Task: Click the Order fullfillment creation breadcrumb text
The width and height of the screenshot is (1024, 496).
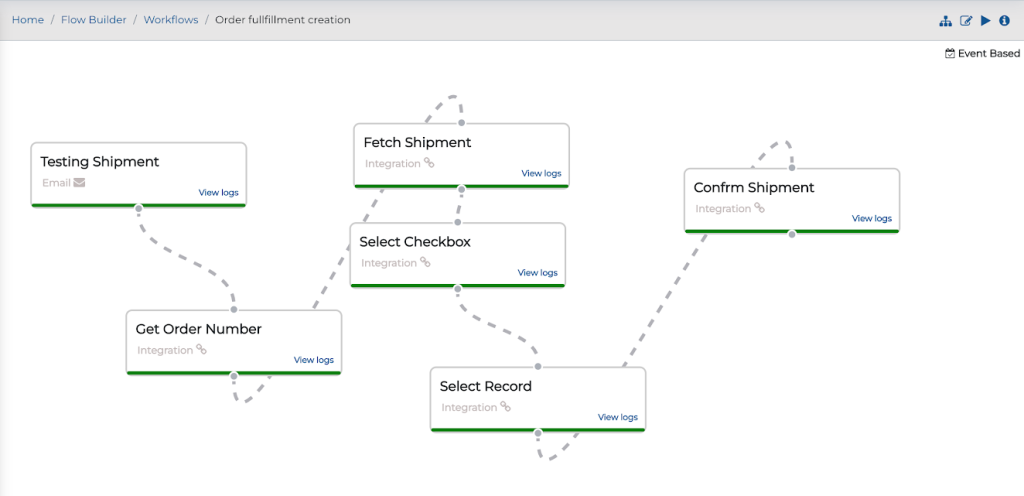Action: [x=283, y=20]
